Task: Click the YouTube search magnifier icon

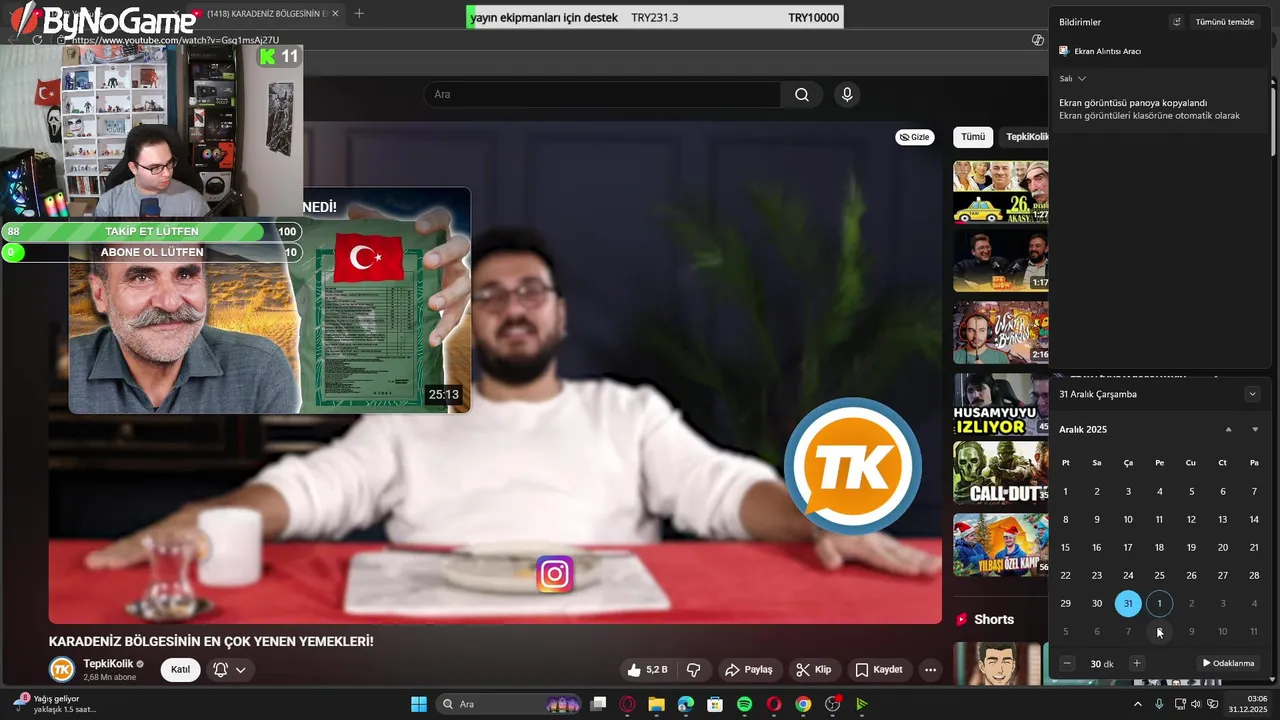Action: (x=802, y=95)
